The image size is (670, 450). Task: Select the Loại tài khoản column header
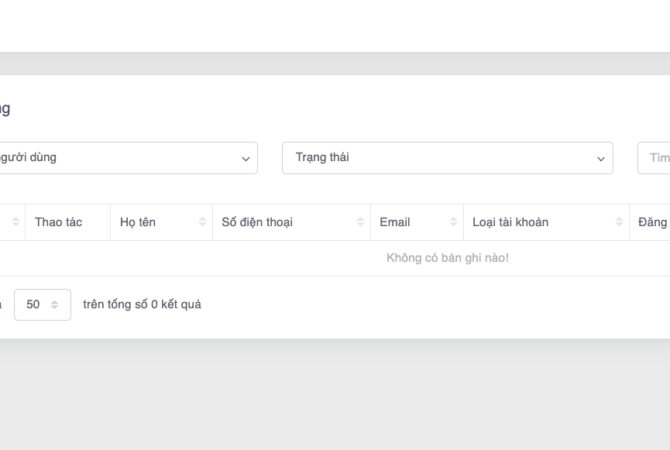pyautogui.click(x=510, y=222)
